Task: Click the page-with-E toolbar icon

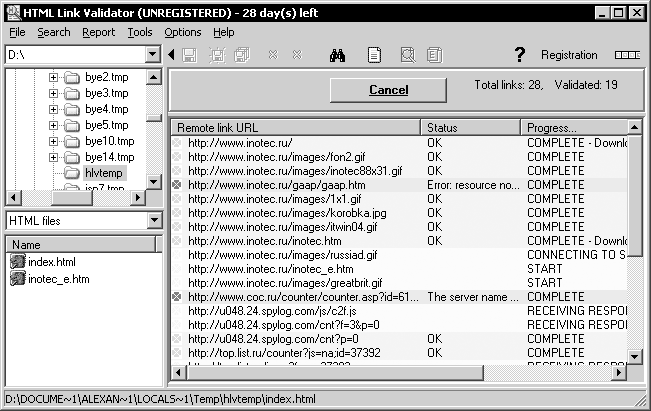Action: [434, 55]
